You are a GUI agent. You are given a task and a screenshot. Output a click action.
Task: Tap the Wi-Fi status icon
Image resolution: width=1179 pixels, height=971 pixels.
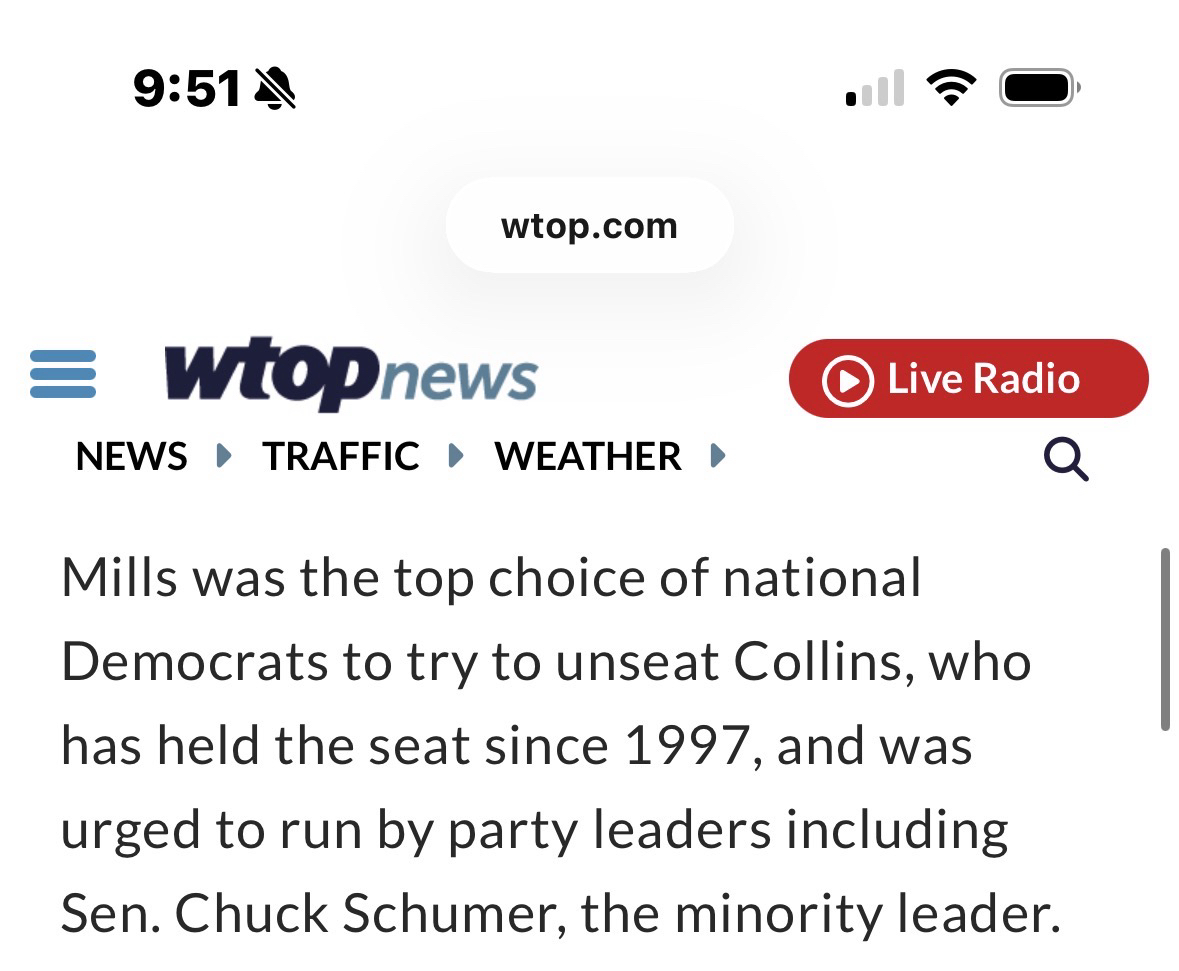click(950, 88)
